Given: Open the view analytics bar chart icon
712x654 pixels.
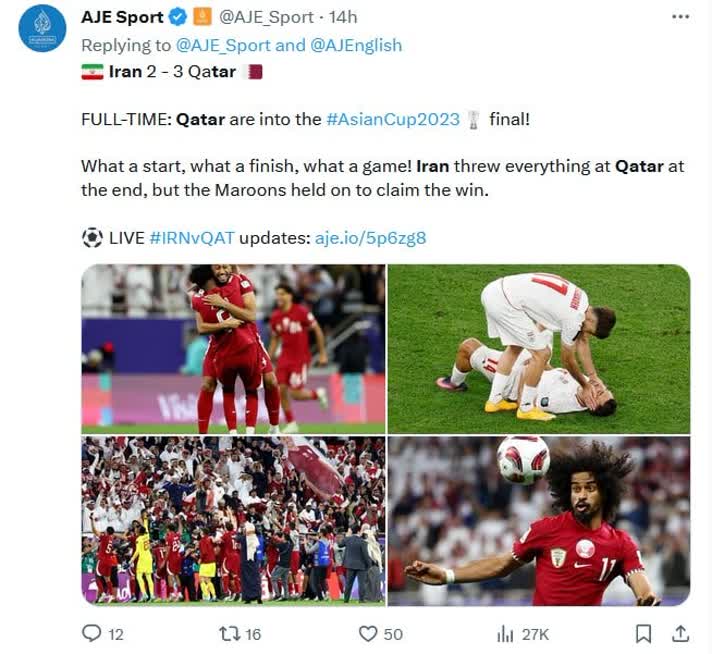Looking at the screenshot, I should click(505, 634).
